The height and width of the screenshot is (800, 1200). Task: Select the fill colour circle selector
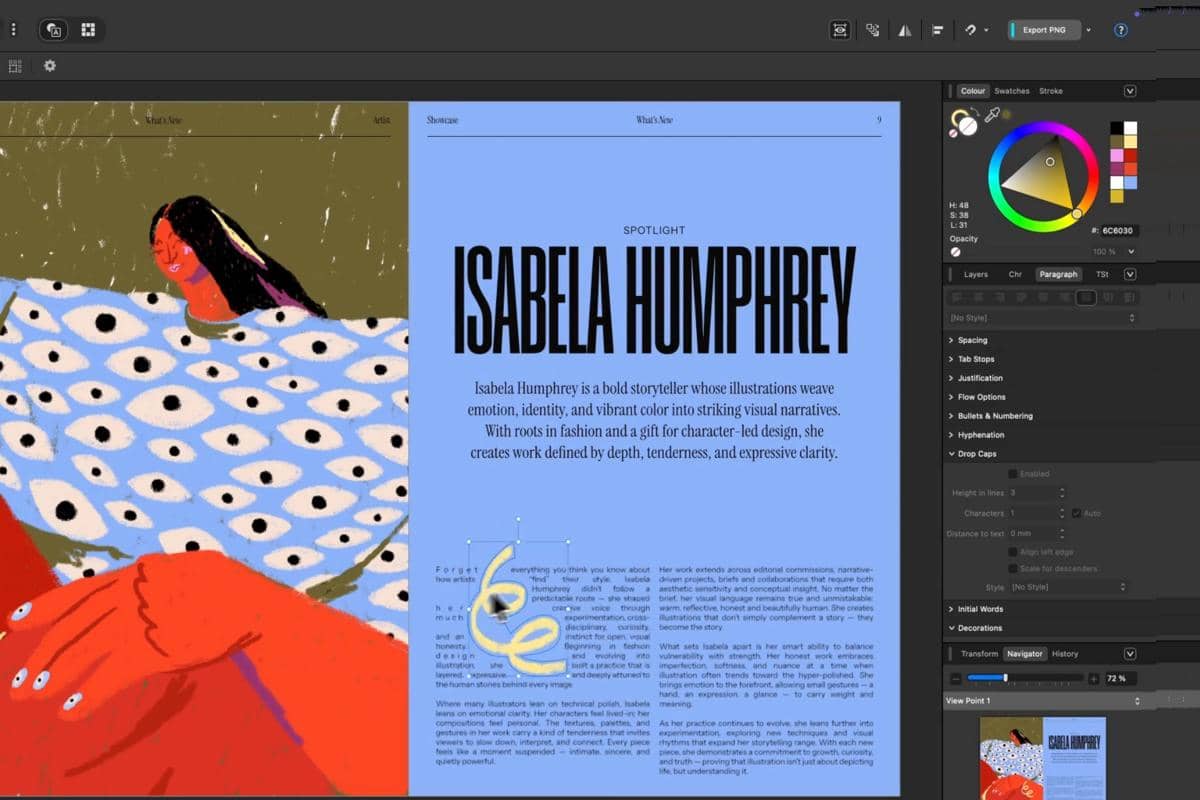[x=968, y=127]
